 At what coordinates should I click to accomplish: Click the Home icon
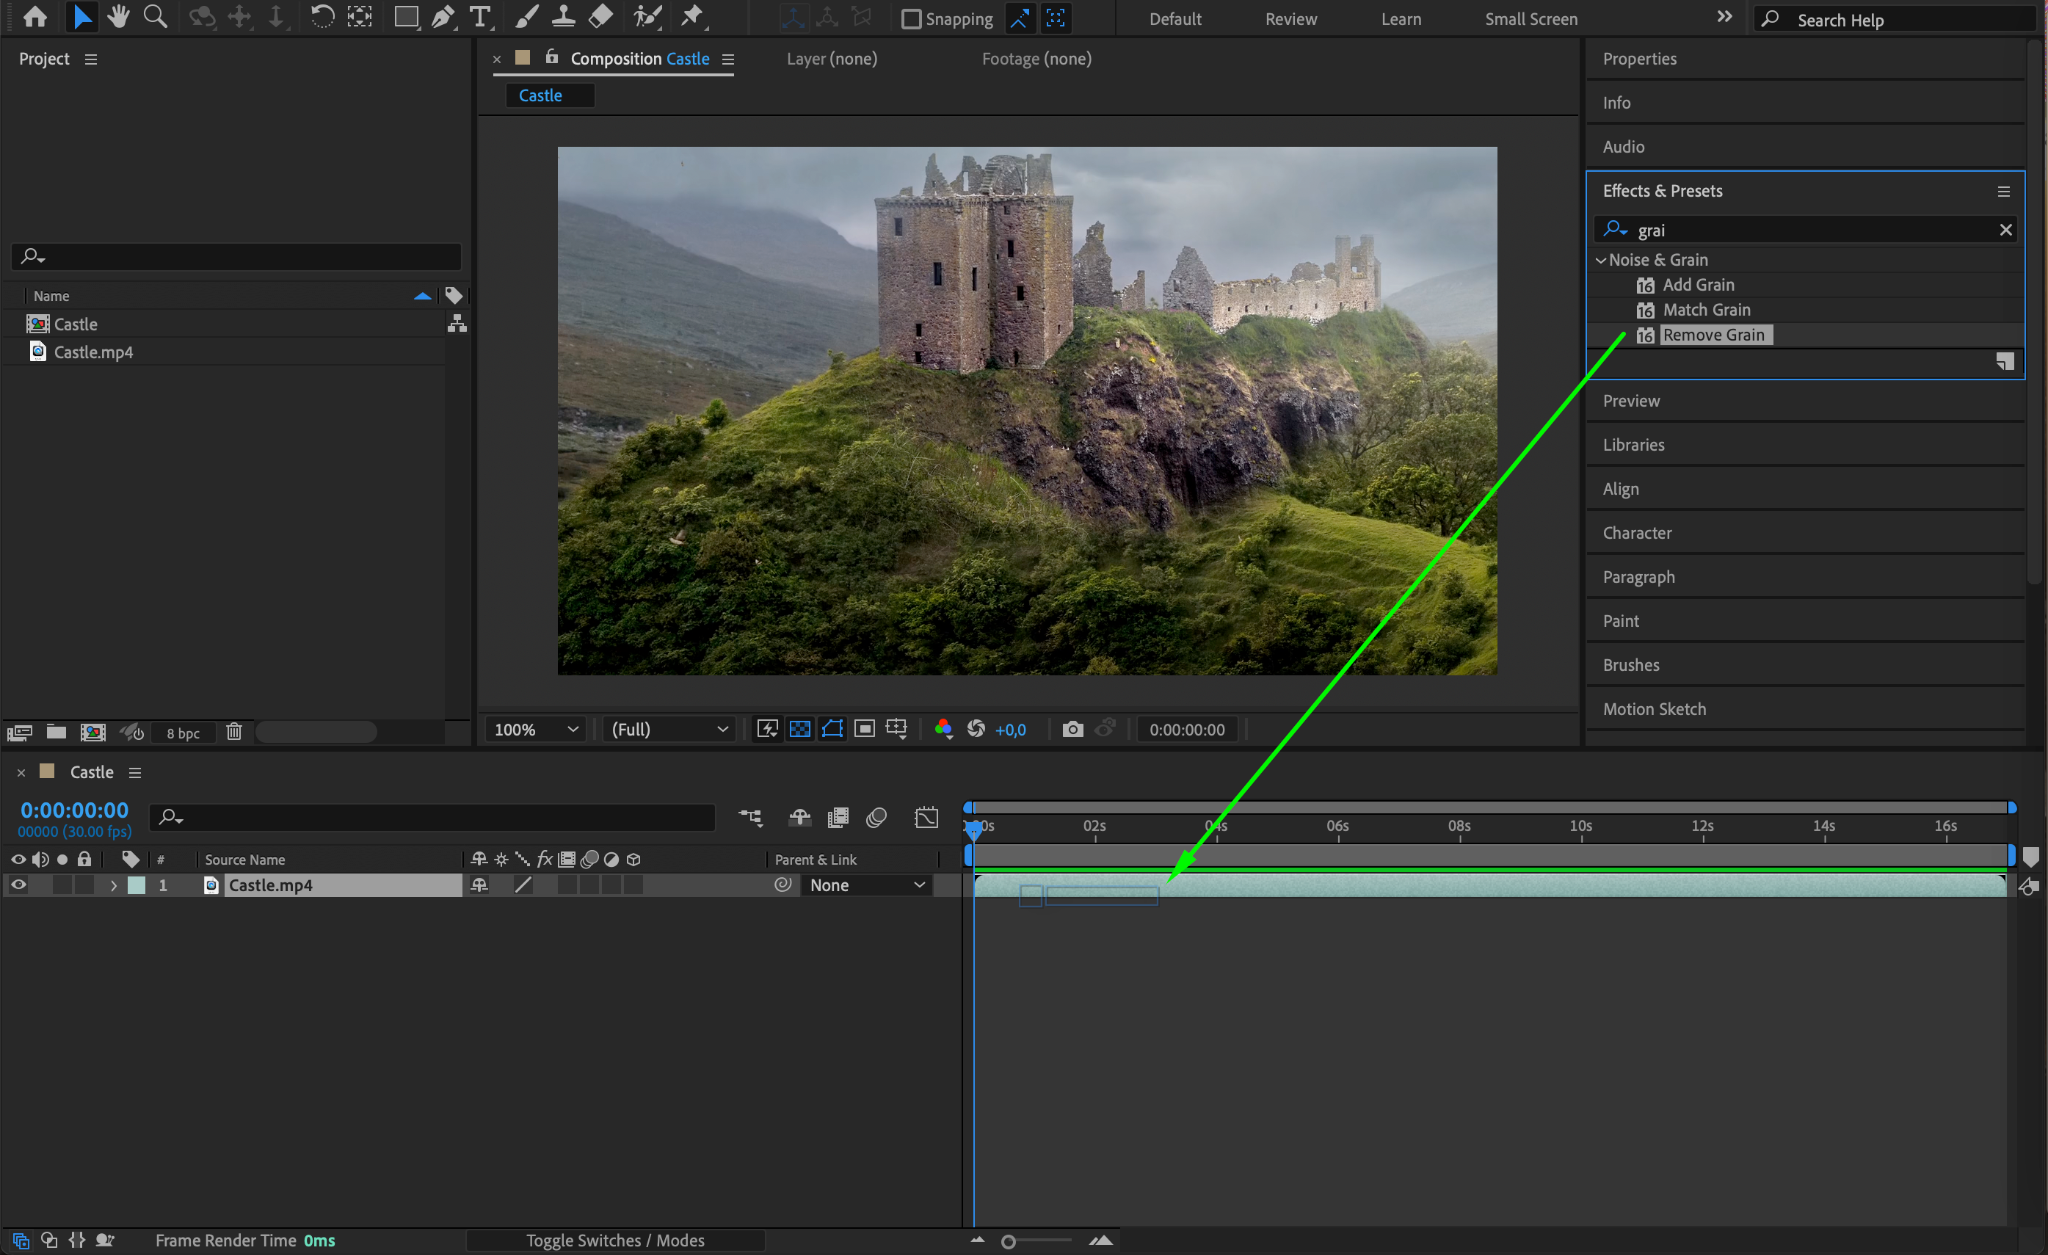pyautogui.click(x=35, y=17)
